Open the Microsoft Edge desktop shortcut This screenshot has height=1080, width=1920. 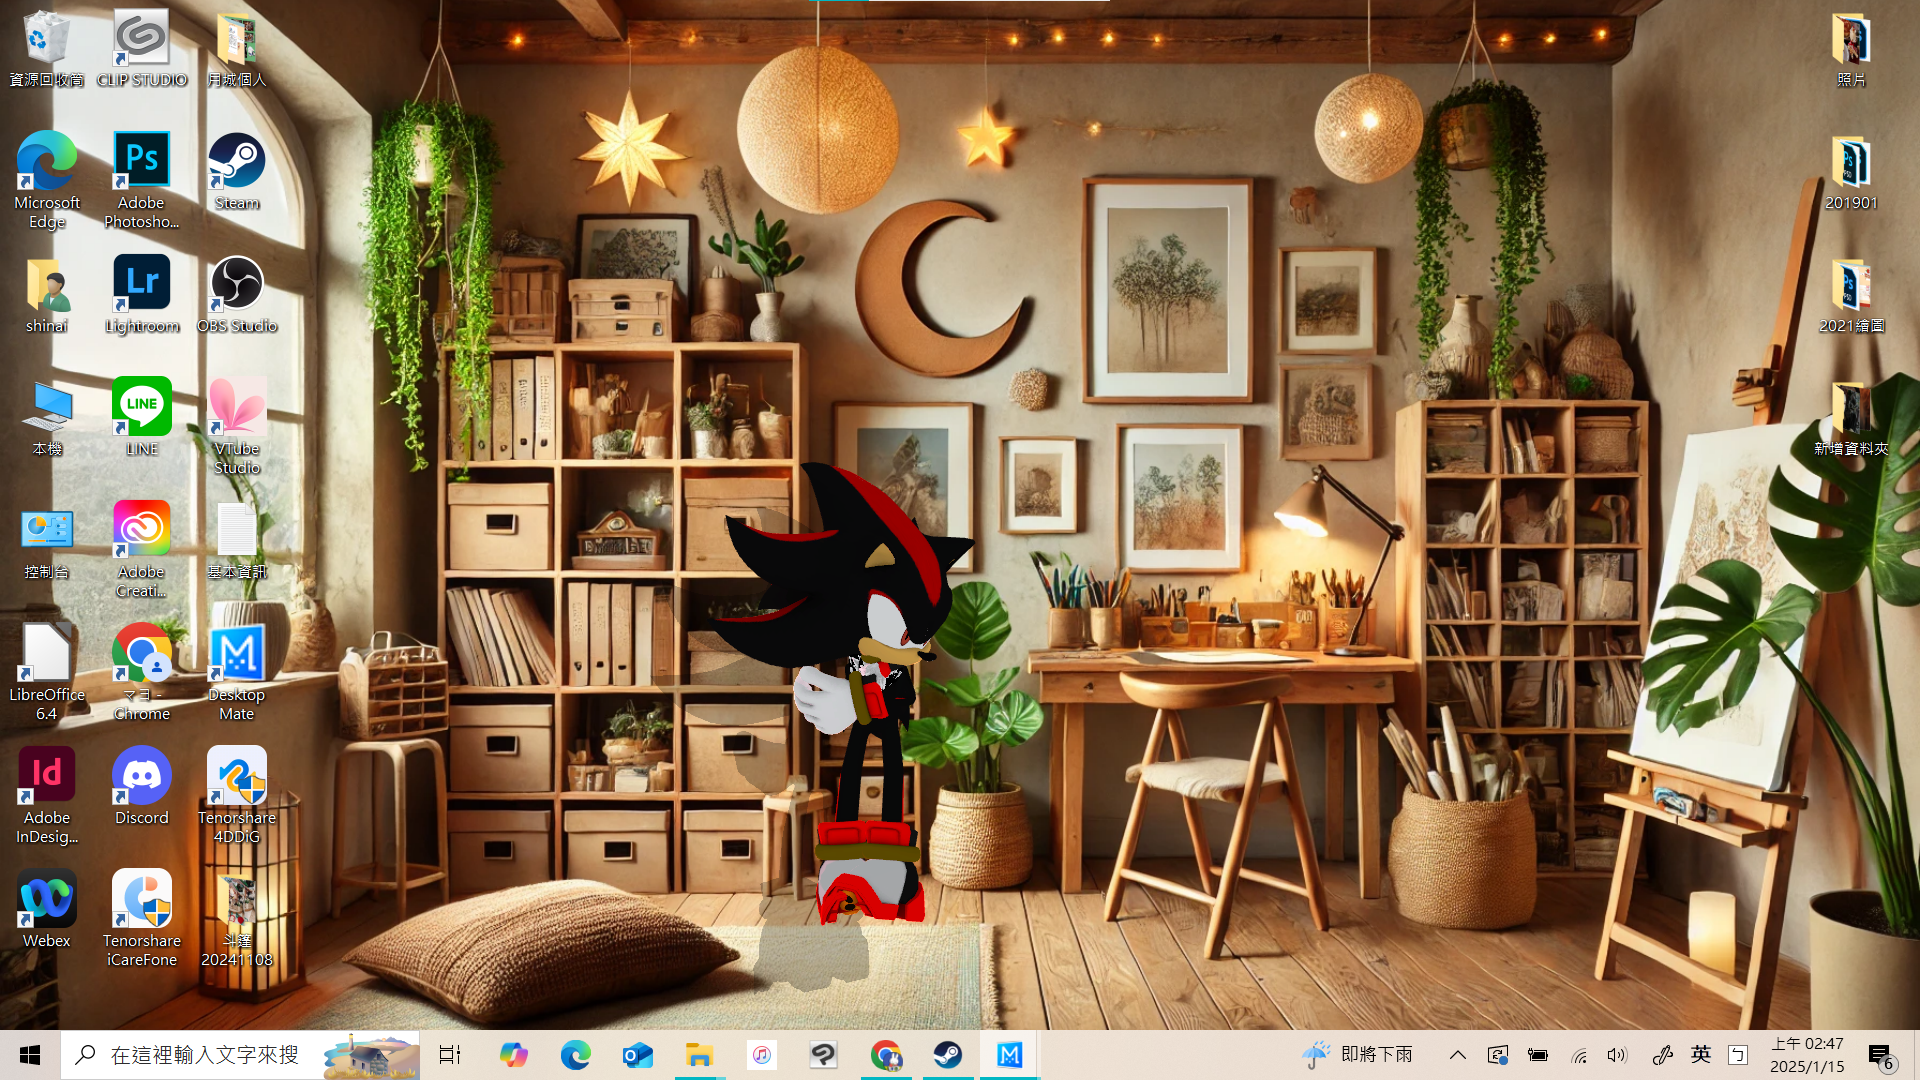pyautogui.click(x=46, y=180)
